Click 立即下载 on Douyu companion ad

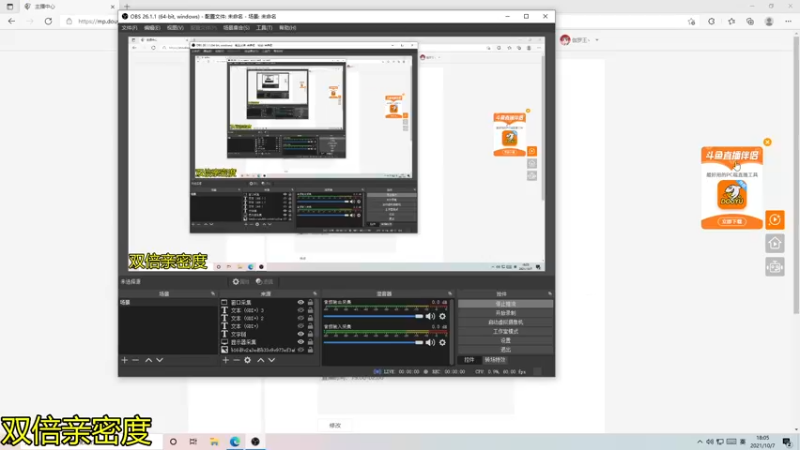click(732, 221)
